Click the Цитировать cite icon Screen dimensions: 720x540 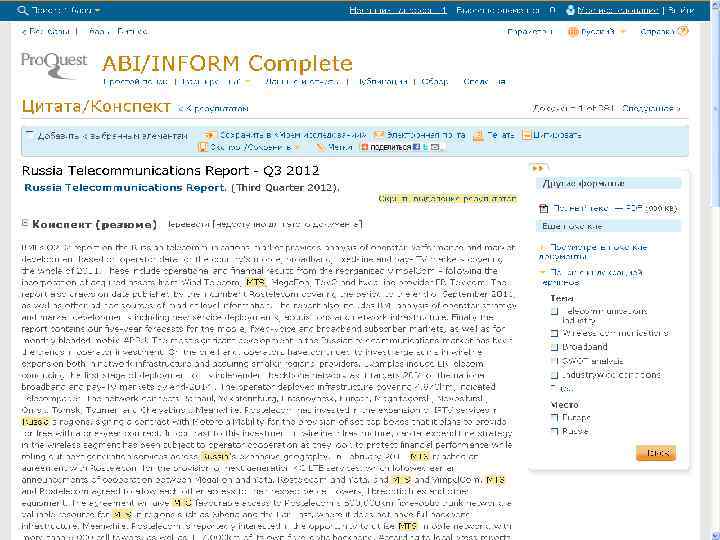(527, 135)
